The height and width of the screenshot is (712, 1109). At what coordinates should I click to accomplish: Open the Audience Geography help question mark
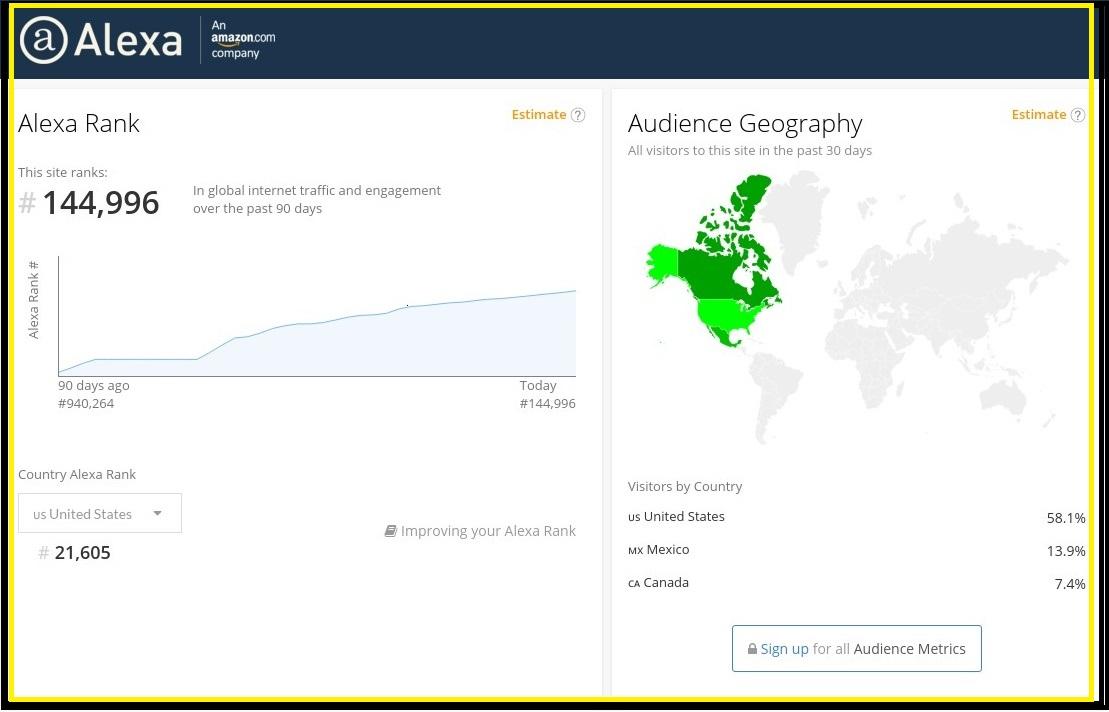pos(1078,114)
